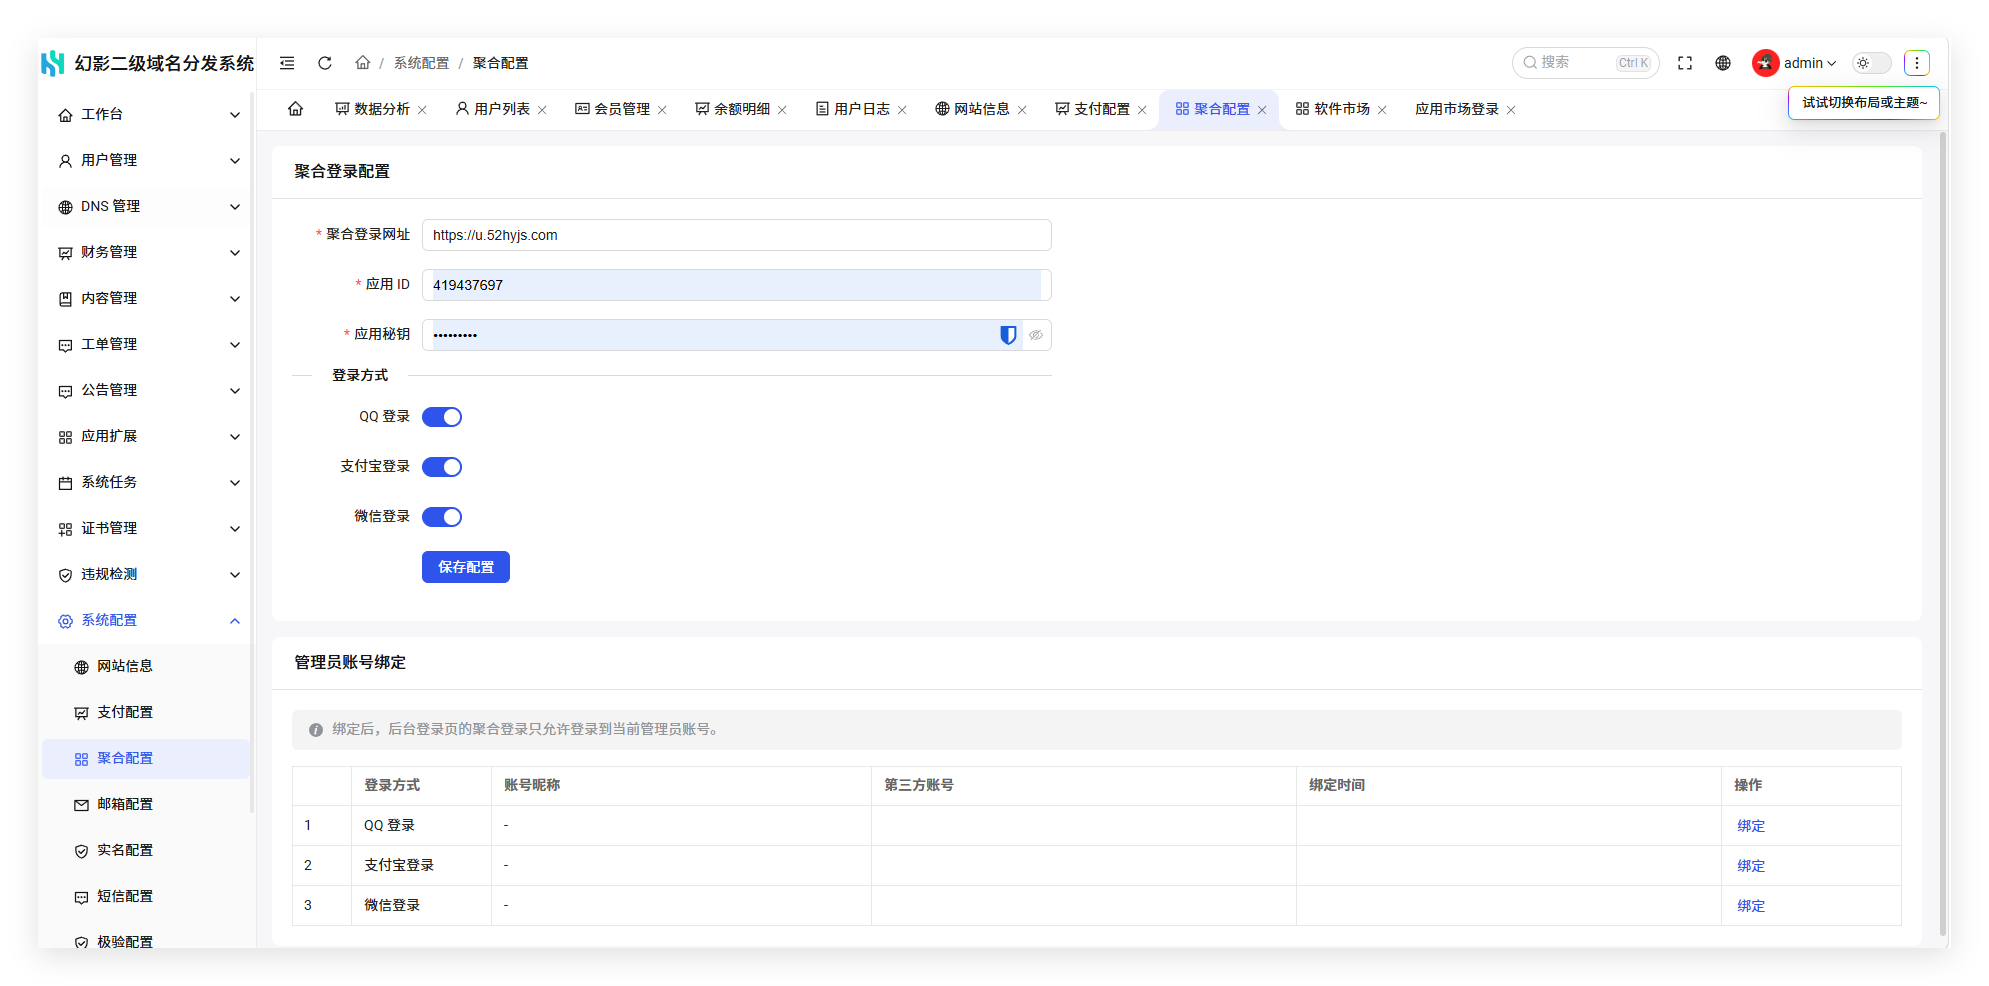The image size is (1989, 986).
Task: Close the 聚合配置 tab
Action: [x=1262, y=110]
